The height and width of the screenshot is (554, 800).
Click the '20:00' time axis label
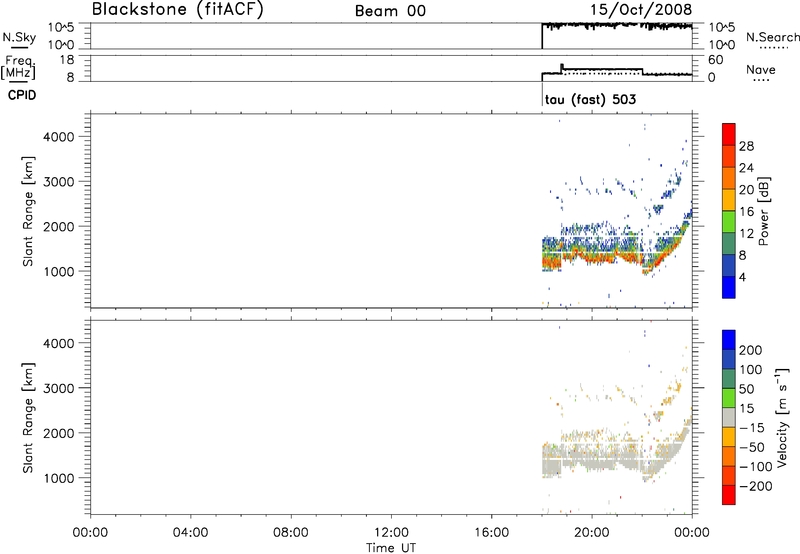pos(592,533)
